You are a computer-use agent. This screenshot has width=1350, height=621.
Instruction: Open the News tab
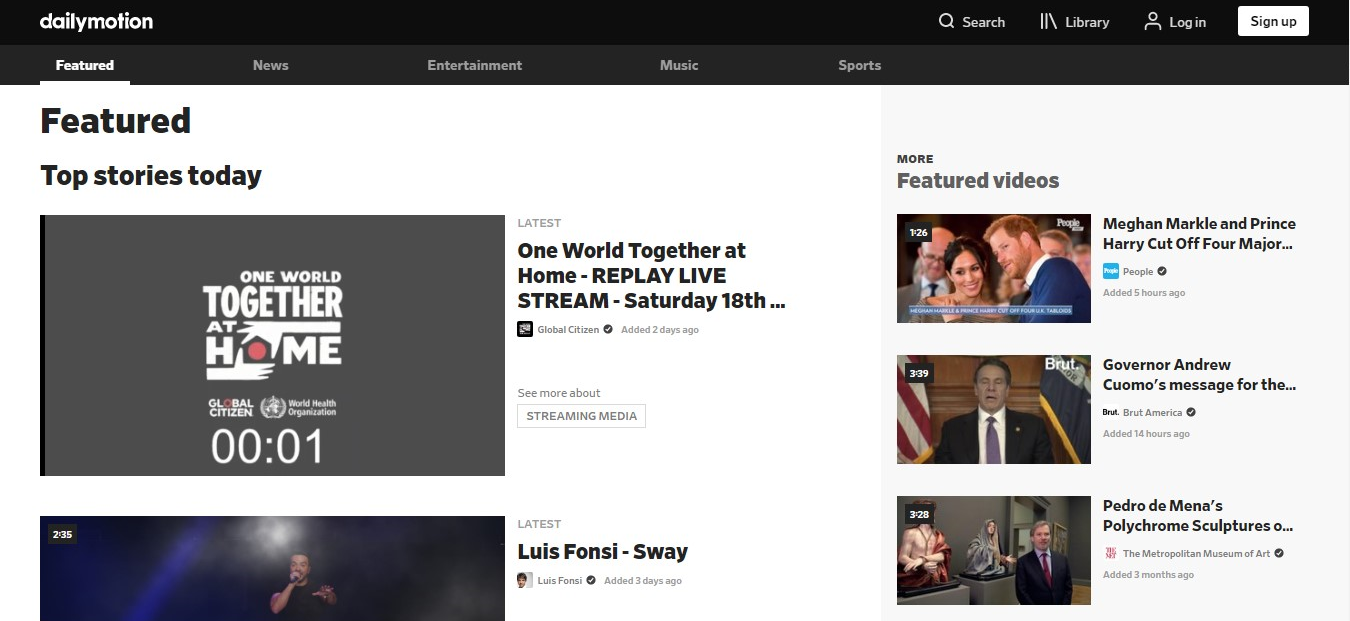tap(271, 65)
